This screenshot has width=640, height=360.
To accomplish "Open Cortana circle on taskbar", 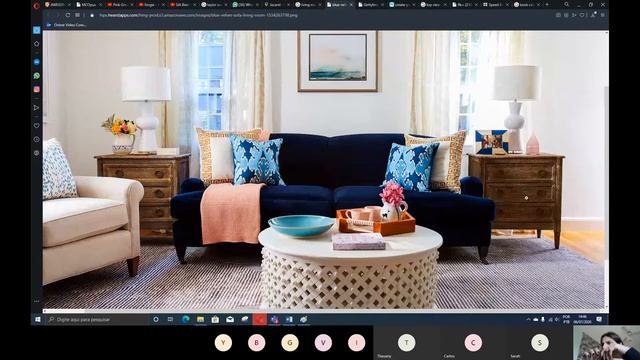I will click(156, 320).
